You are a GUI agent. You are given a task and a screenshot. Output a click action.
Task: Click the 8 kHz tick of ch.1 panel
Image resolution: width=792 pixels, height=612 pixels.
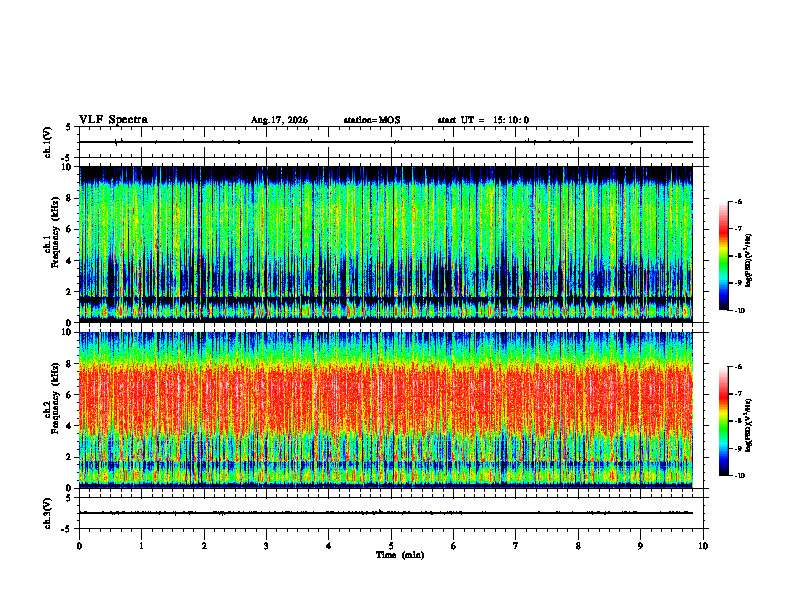click(x=74, y=198)
